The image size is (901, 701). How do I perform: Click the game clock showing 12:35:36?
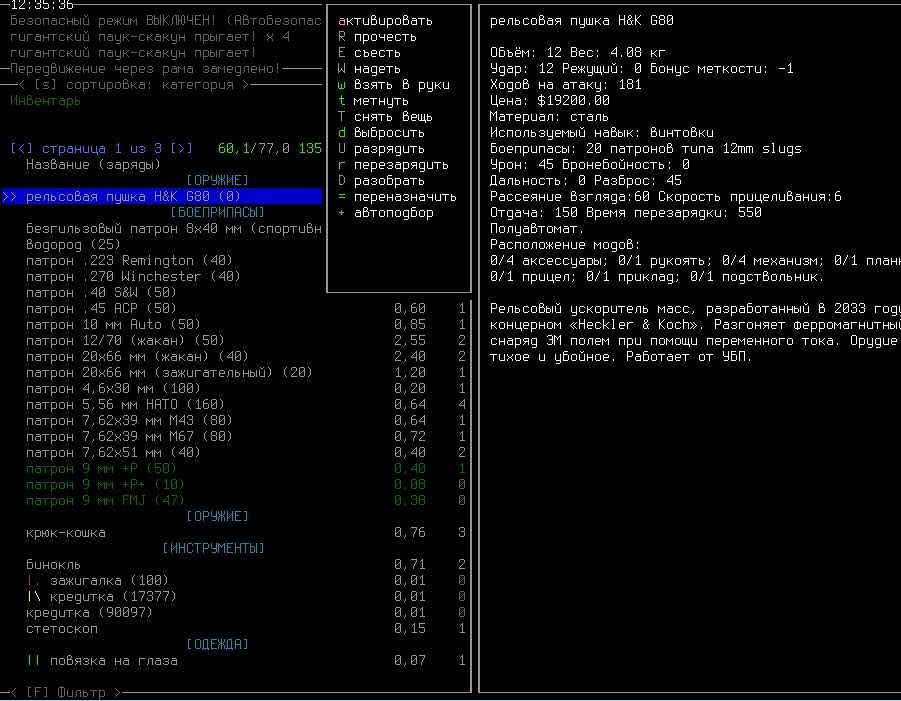click(x=42, y=5)
